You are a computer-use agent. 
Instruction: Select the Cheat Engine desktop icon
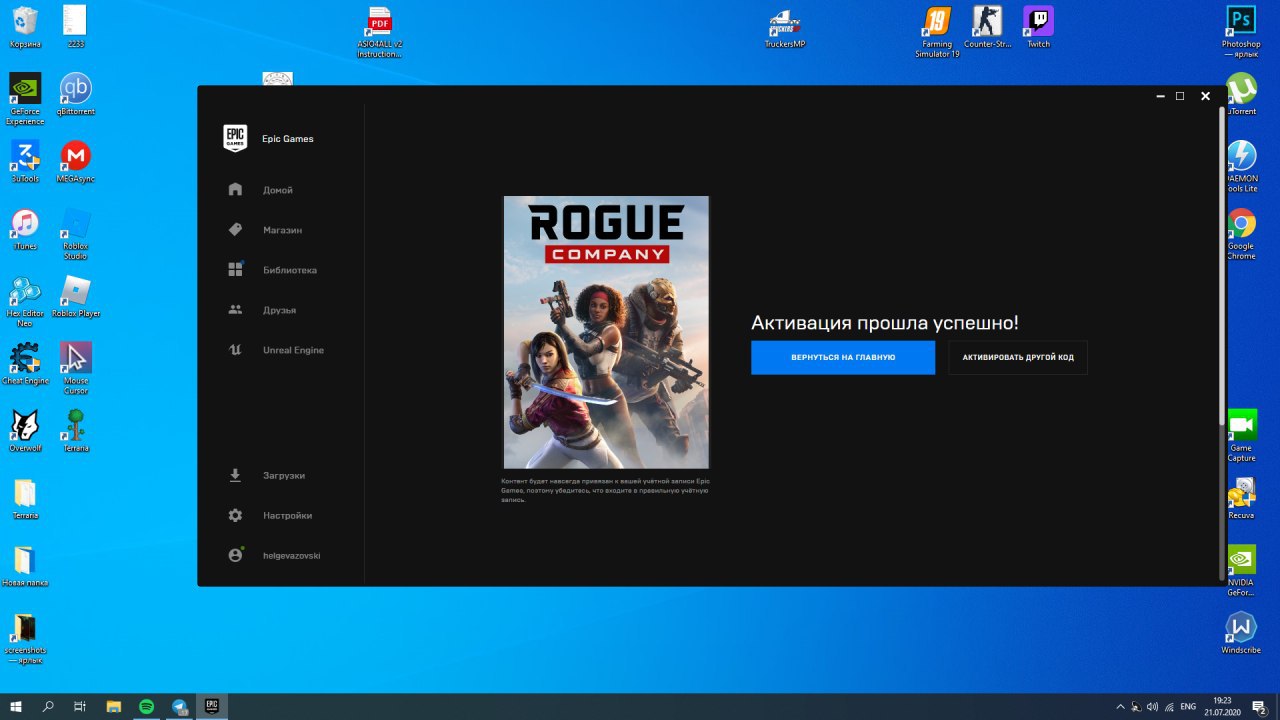[x=25, y=363]
